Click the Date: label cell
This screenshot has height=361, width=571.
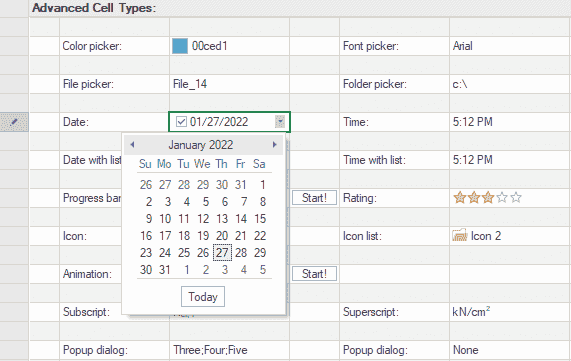click(114, 122)
